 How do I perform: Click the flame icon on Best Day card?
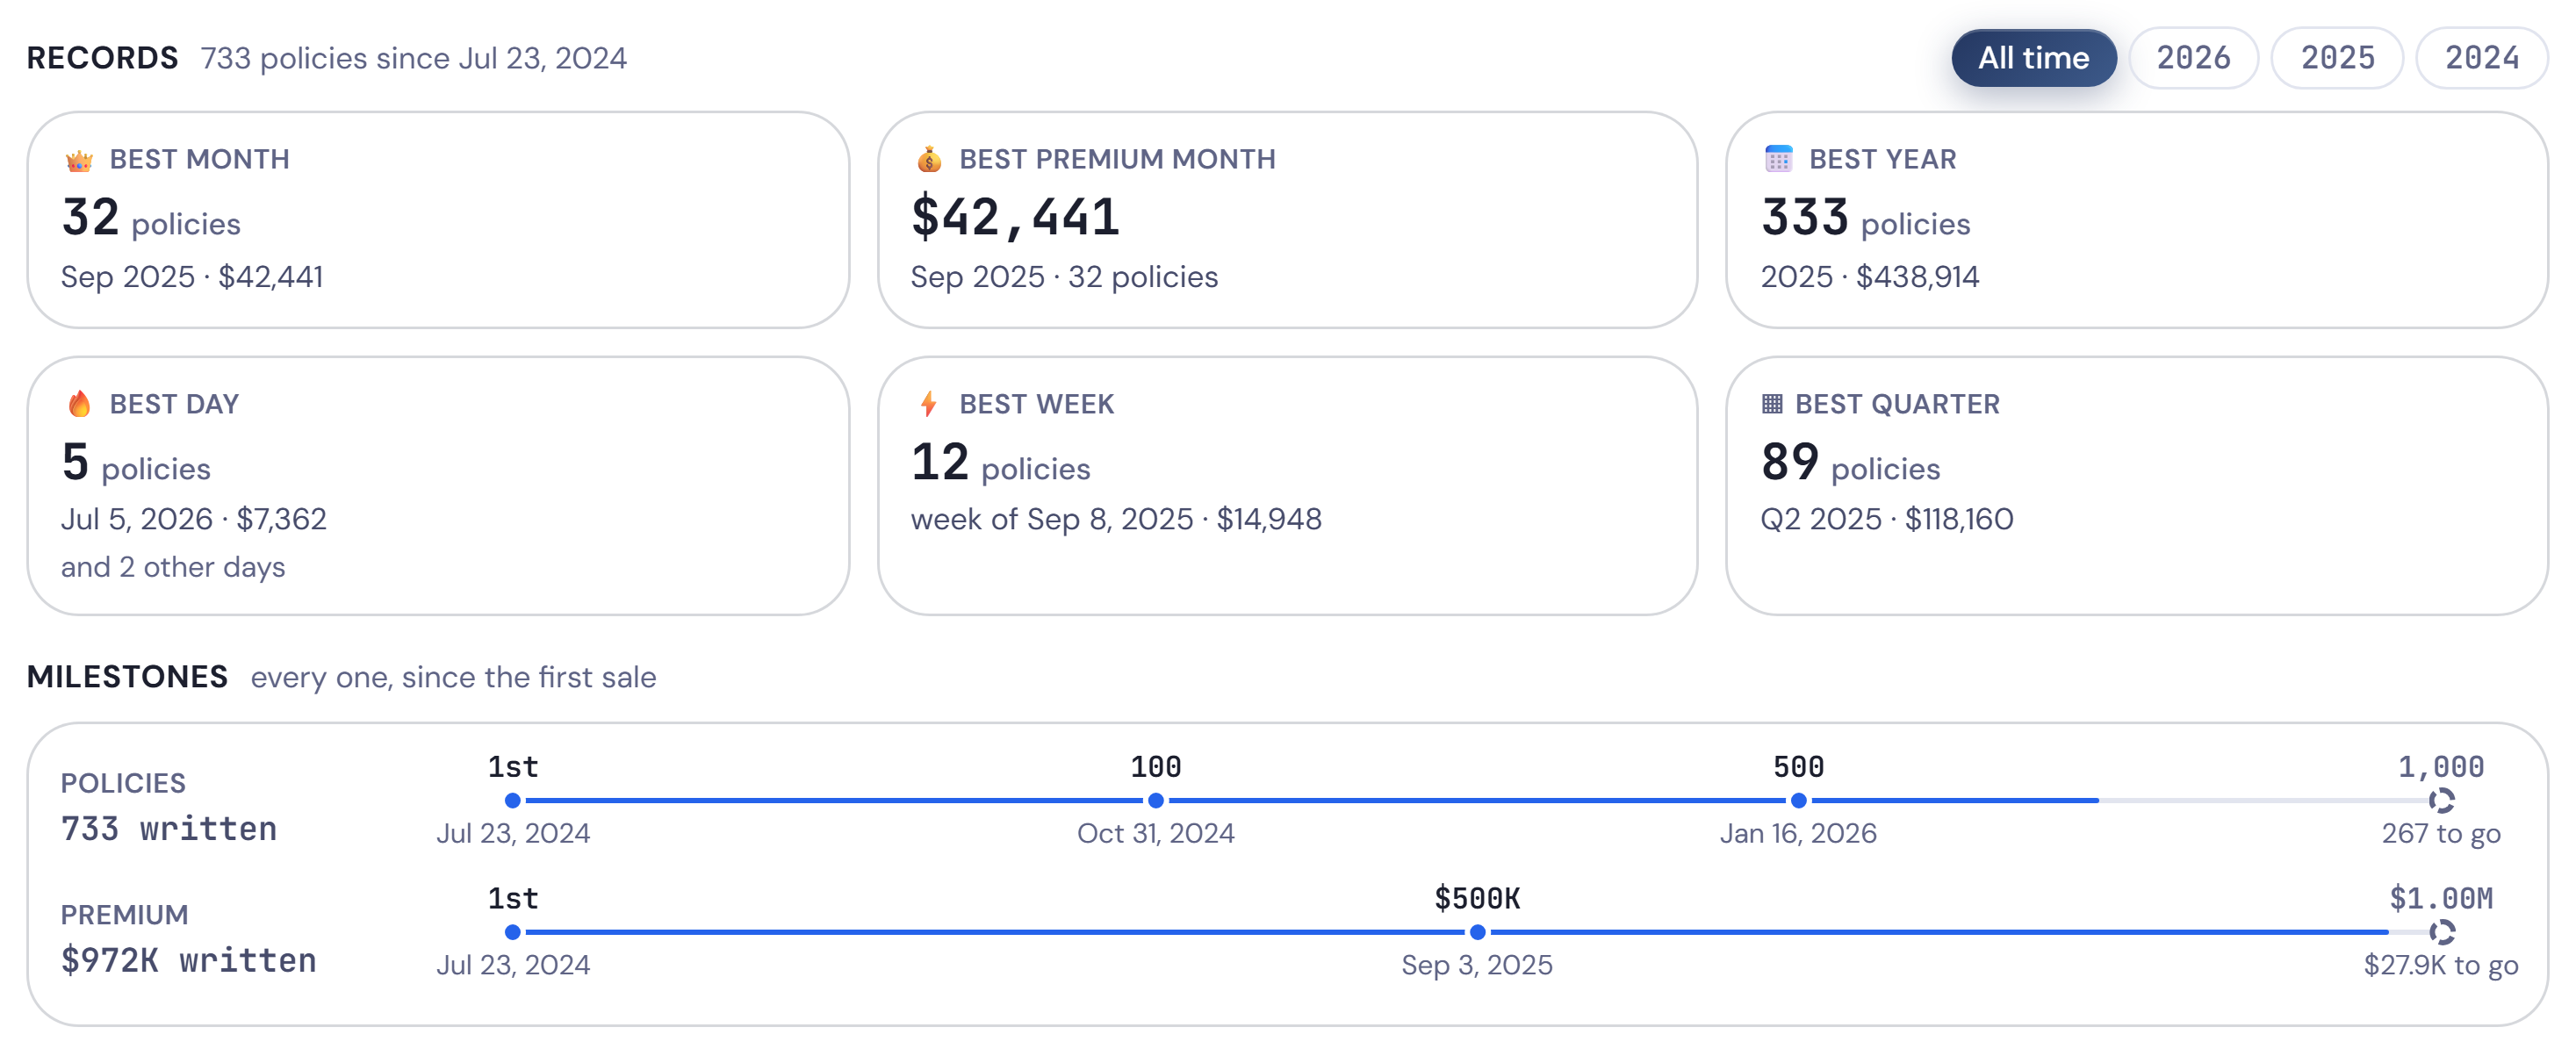[79, 404]
